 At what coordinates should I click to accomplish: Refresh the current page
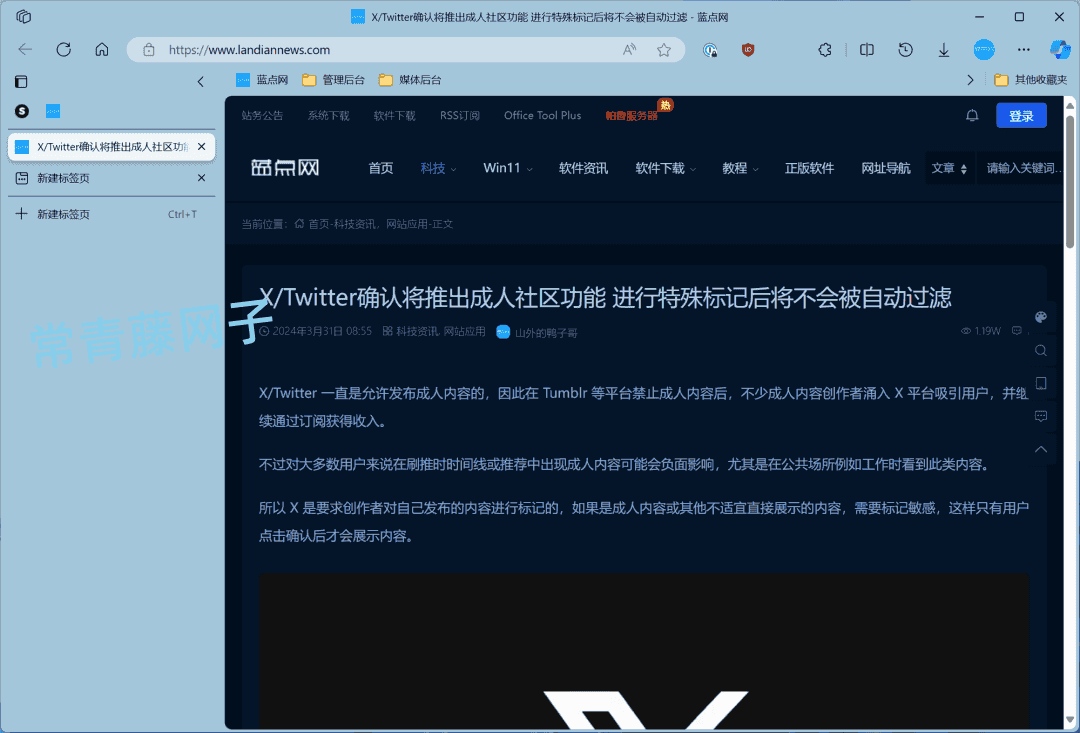click(63, 50)
